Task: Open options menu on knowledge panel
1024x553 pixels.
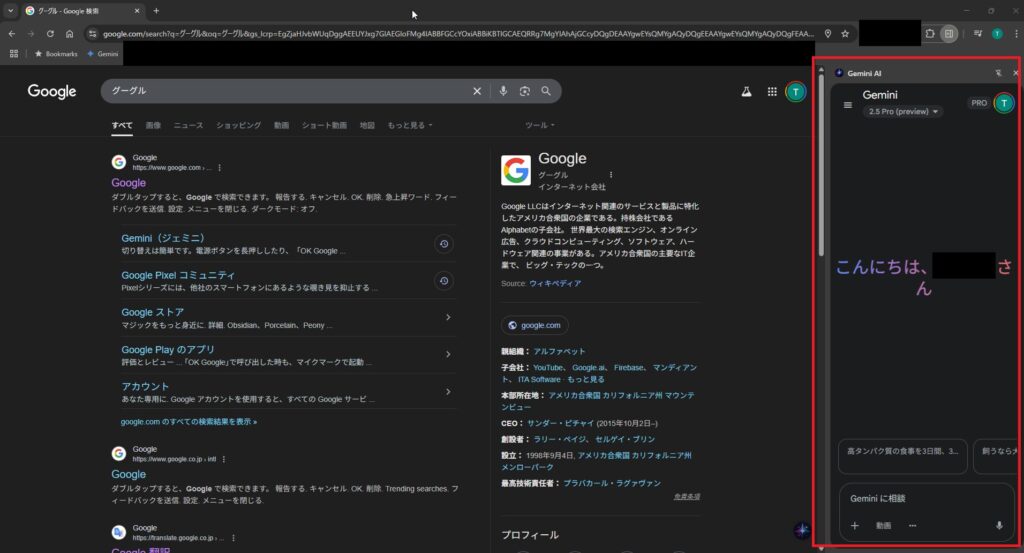Action: (x=611, y=175)
